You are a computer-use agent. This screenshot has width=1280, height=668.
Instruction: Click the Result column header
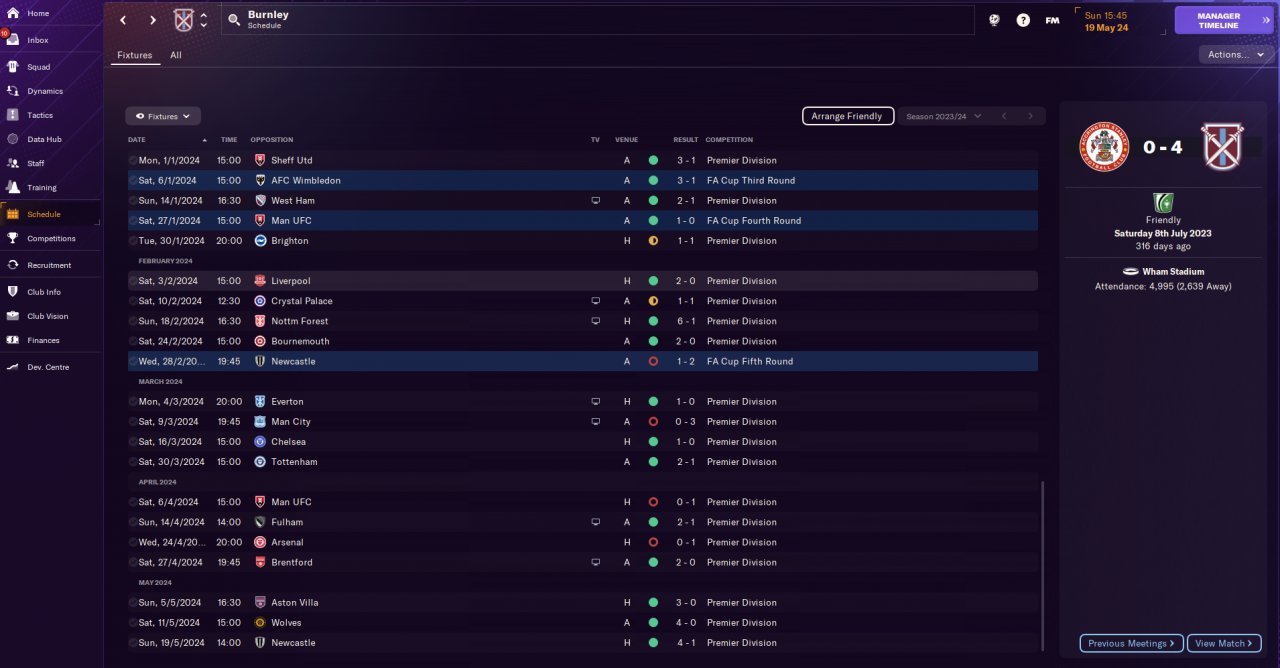pyautogui.click(x=686, y=140)
